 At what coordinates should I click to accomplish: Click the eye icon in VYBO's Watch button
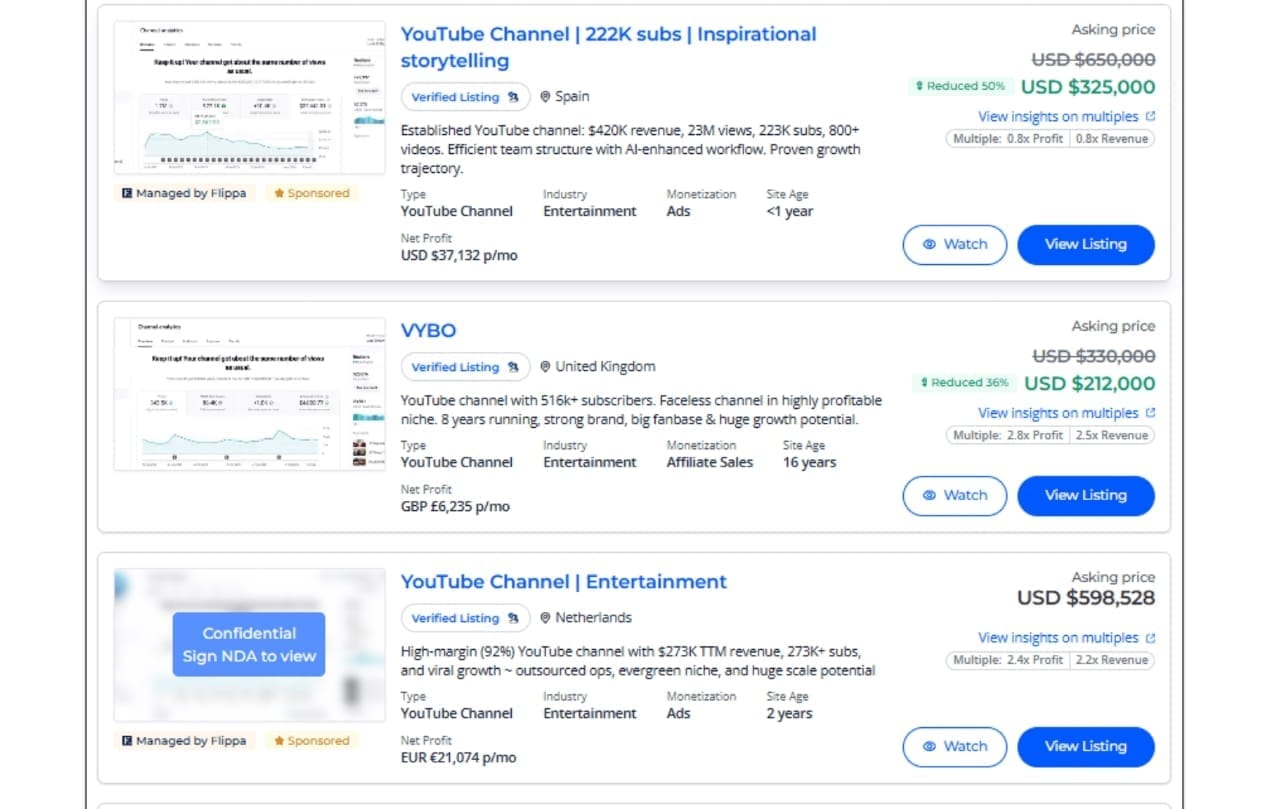point(929,495)
